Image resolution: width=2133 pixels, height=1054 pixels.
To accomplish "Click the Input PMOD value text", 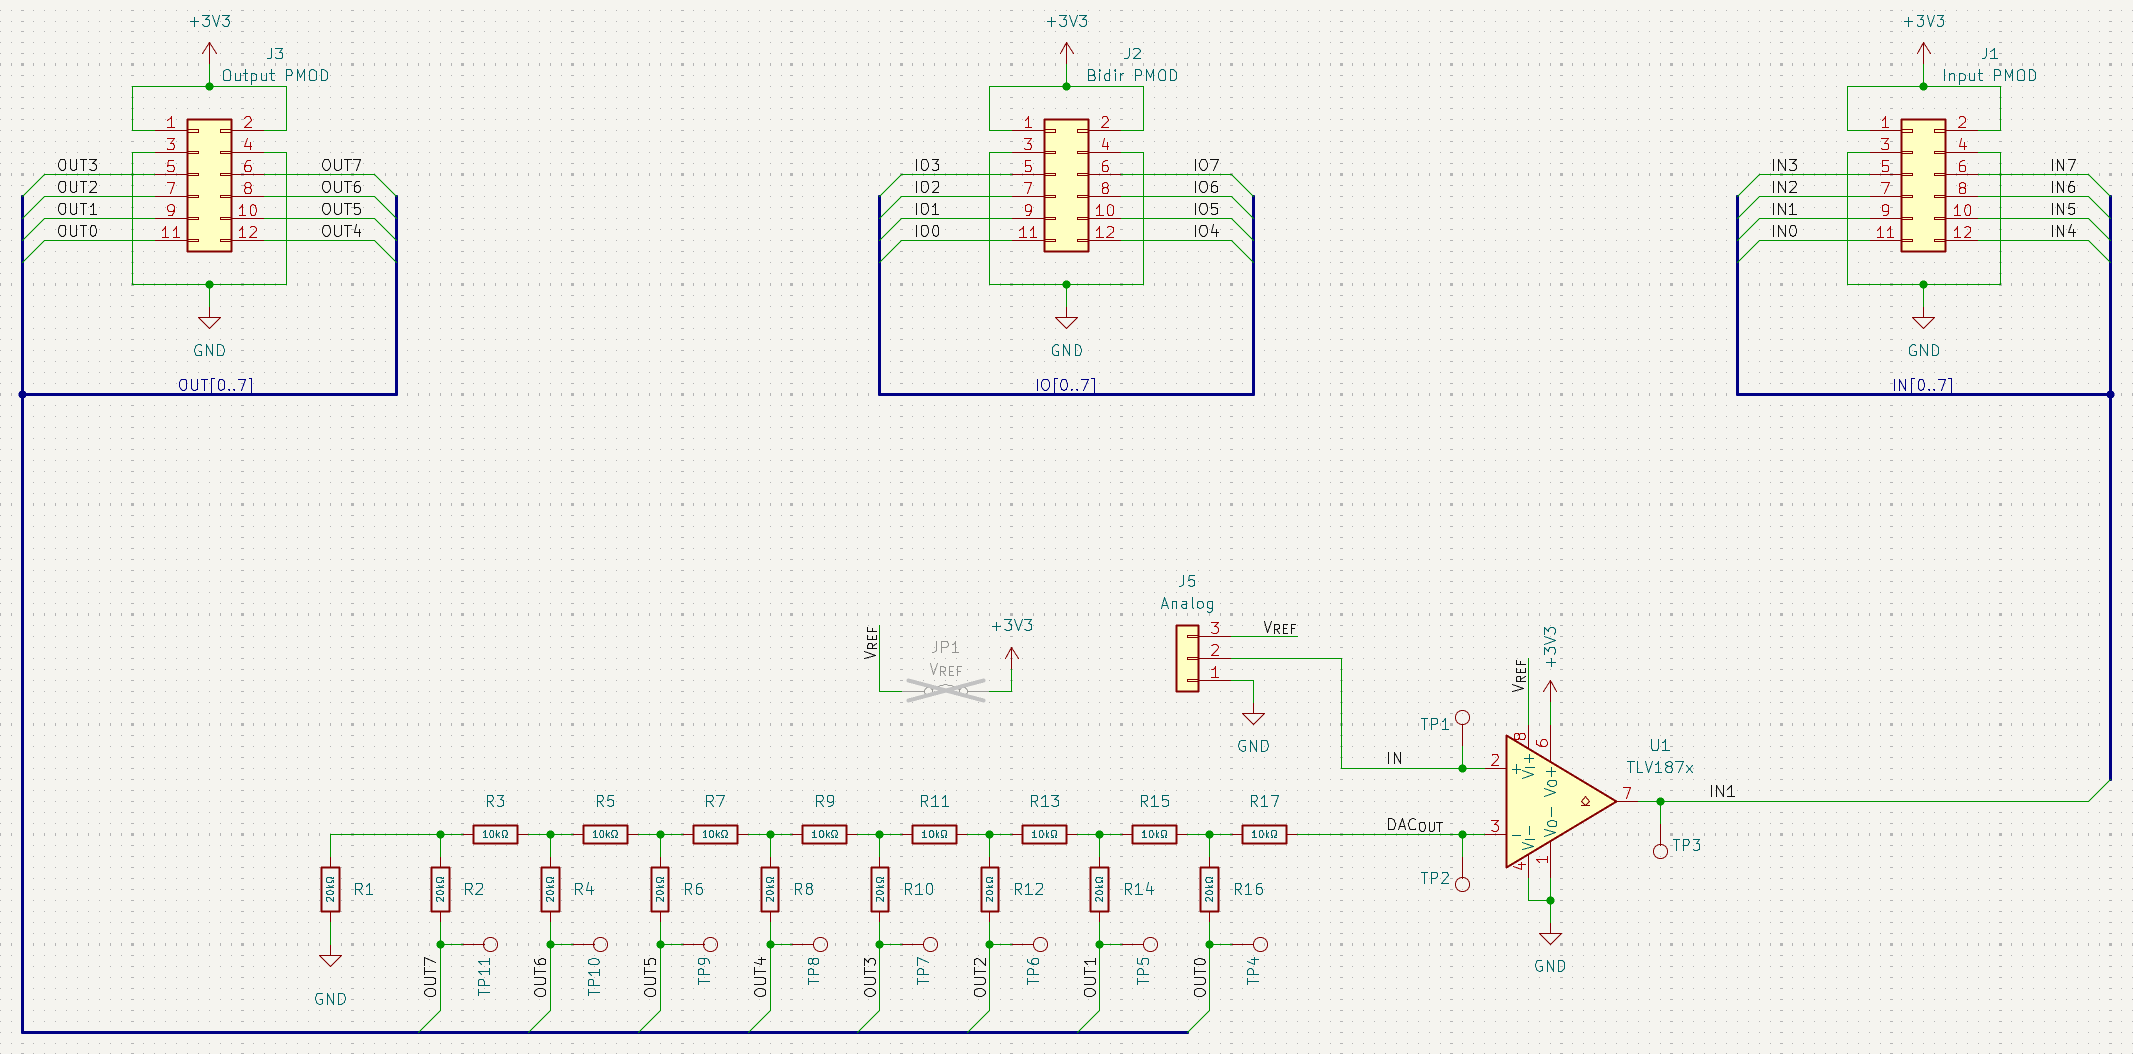I will 1989,75.
